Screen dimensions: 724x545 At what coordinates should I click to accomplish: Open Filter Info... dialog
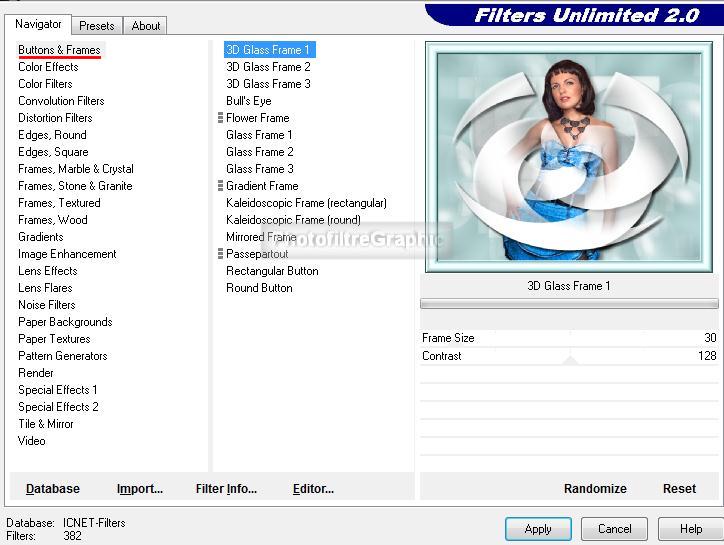(226, 489)
